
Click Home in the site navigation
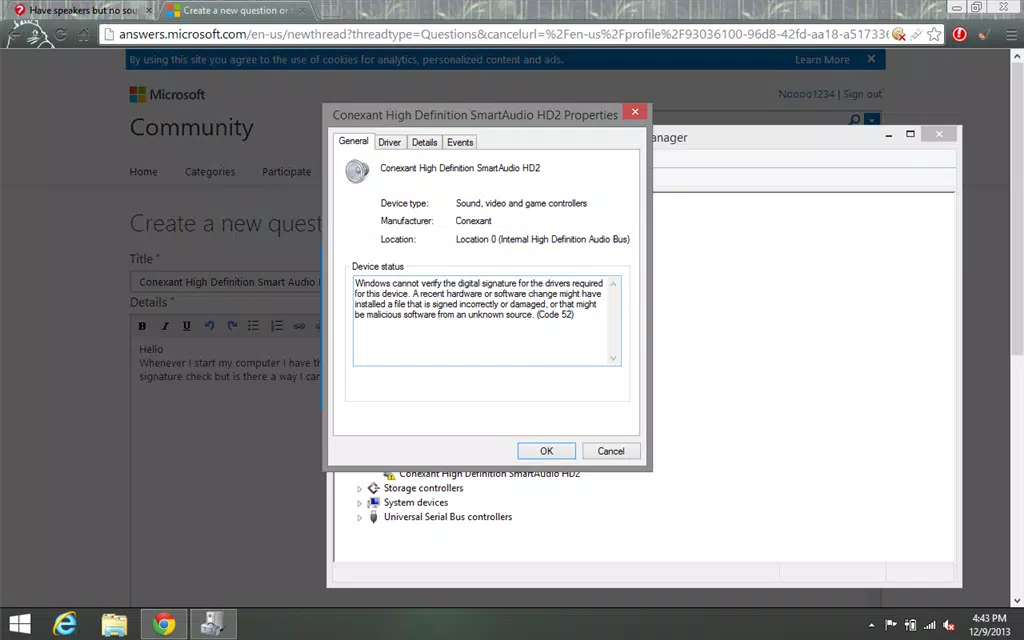coord(143,172)
